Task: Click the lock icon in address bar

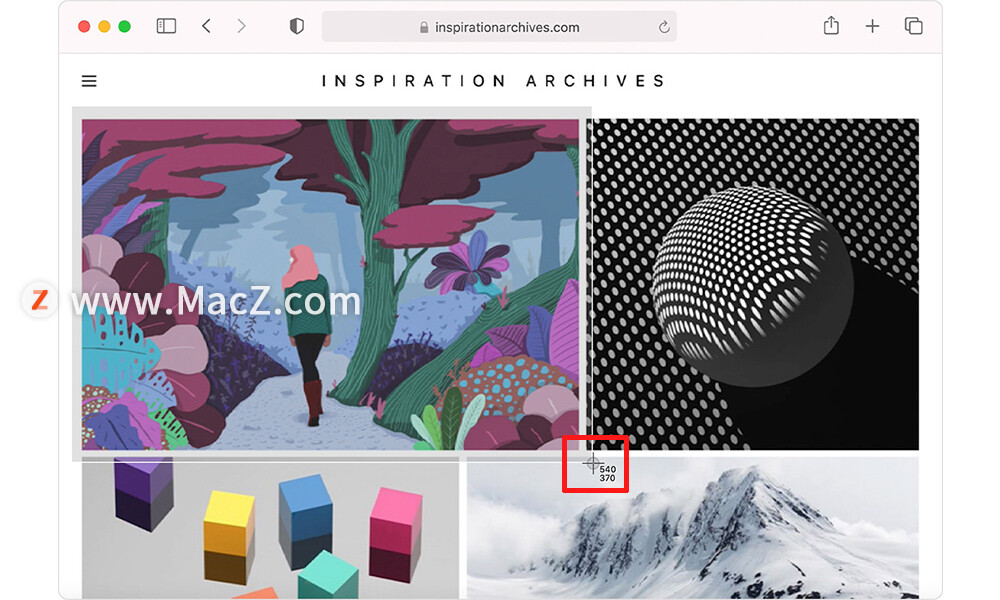Action: (x=424, y=27)
